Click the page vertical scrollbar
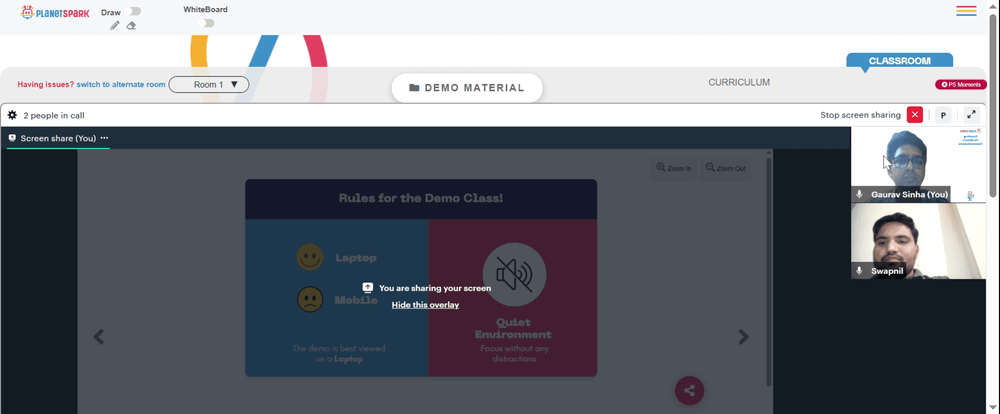This screenshot has width=1000, height=414. coord(993,105)
